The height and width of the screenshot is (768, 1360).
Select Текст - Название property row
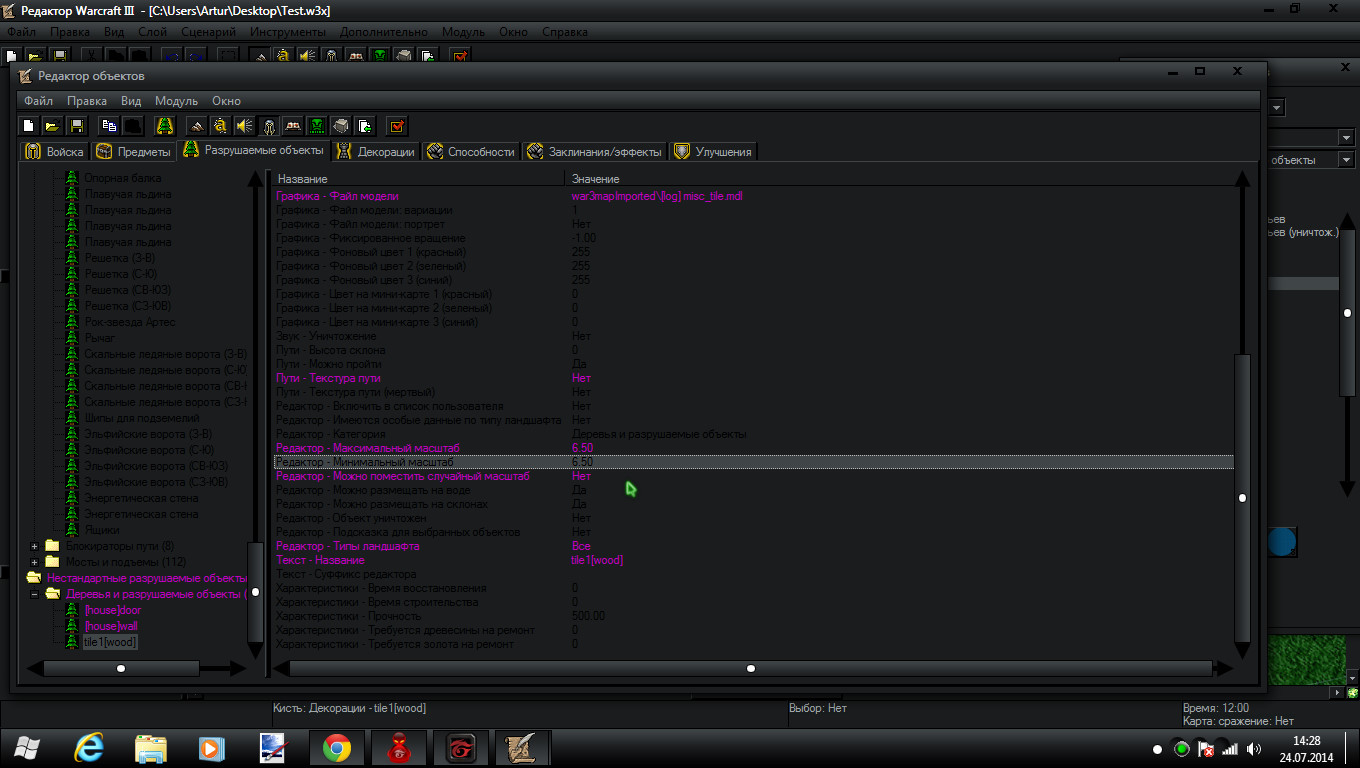(x=753, y=560)
